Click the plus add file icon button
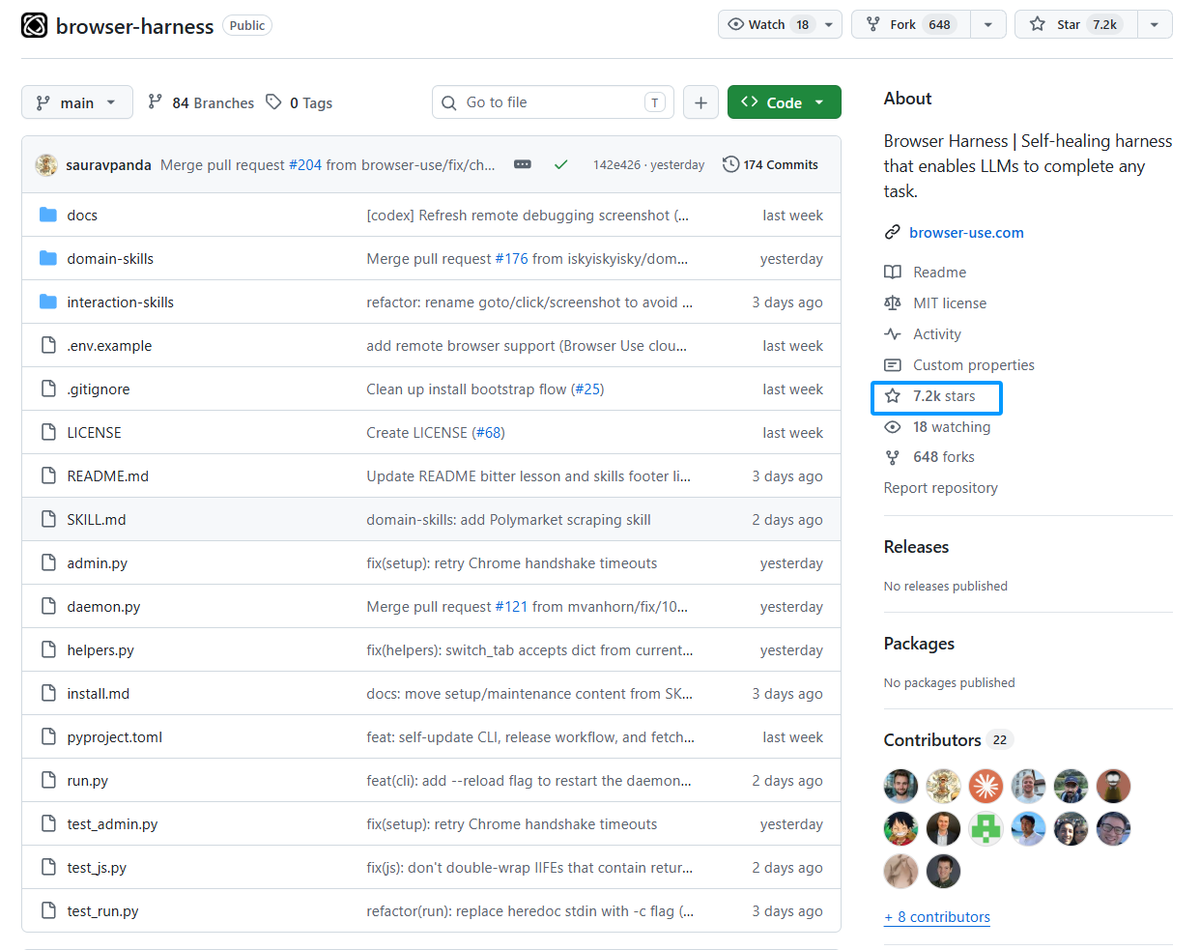Image resolution: width=1200 pixels, height=950 pixels. click(700, 103)
